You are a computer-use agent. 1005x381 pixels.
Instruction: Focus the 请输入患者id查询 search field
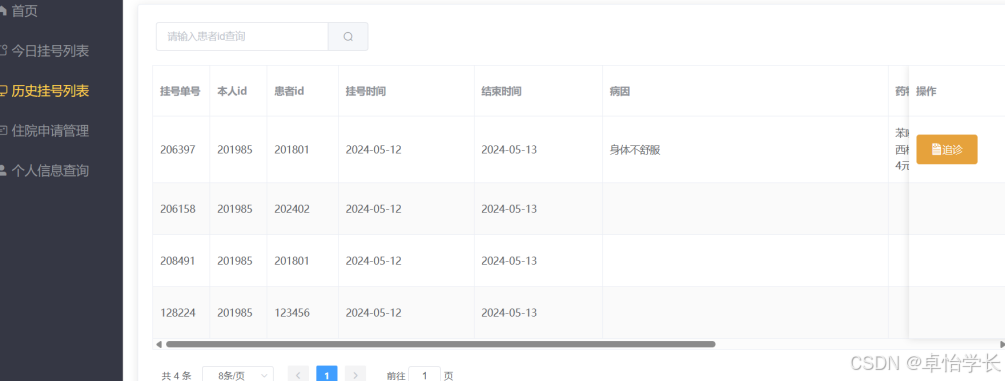[x=242, y=37]
